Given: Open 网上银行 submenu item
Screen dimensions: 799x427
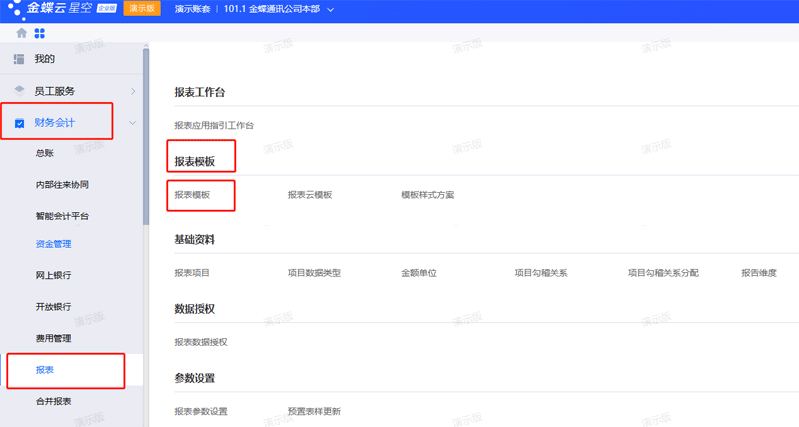Looking at the screenshot, I should pyautogui.click(x=54, y=275).
